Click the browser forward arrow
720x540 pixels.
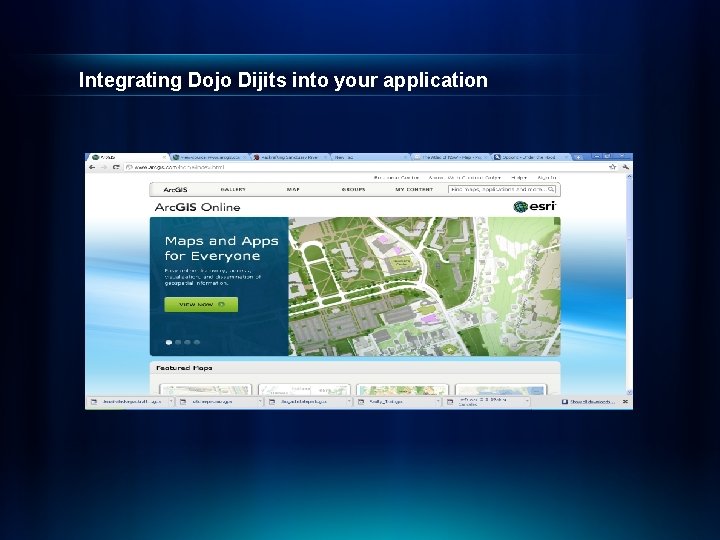click(x=104, y=167)
